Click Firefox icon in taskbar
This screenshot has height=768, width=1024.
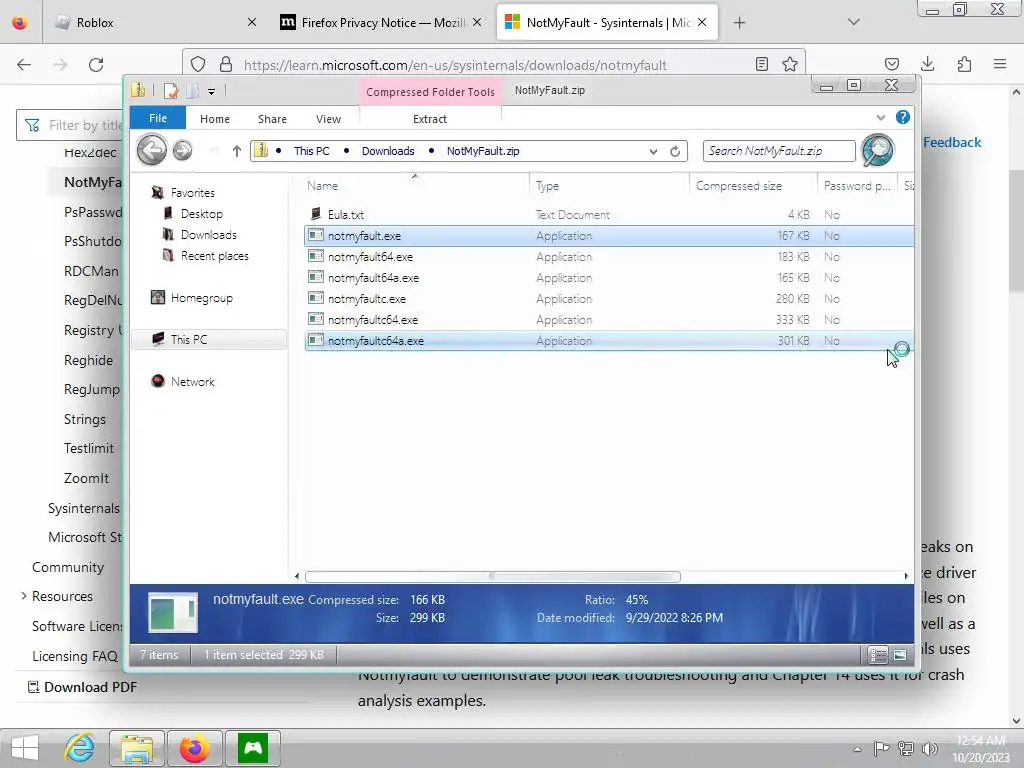195,748
